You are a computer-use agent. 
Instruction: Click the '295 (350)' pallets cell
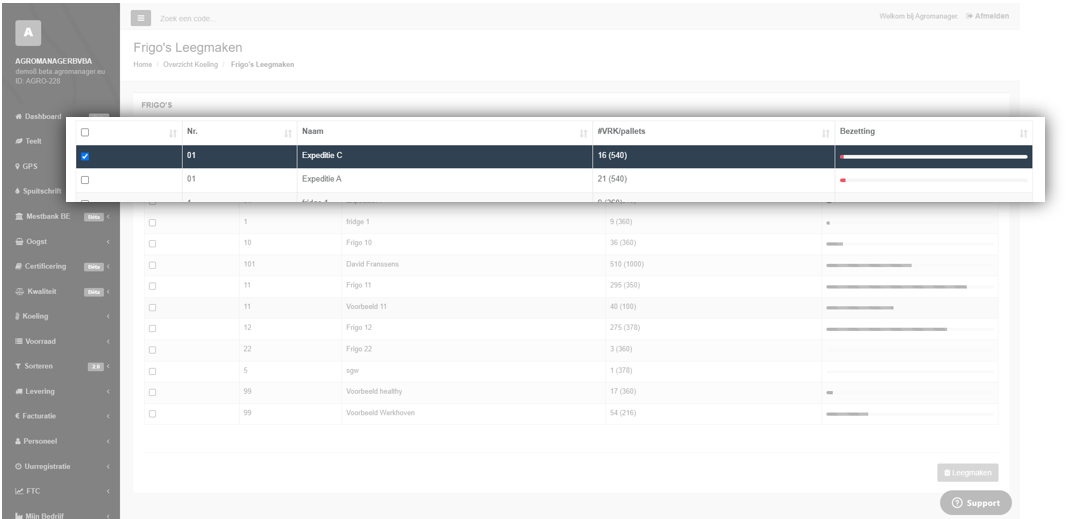713,285
